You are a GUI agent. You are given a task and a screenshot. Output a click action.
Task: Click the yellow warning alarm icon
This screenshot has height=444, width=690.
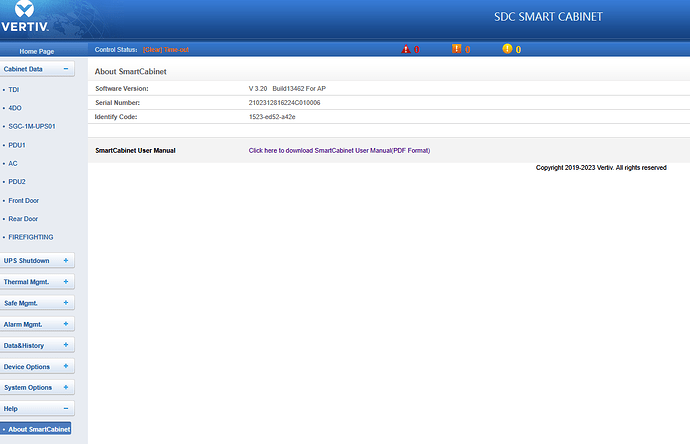[507, 49]
